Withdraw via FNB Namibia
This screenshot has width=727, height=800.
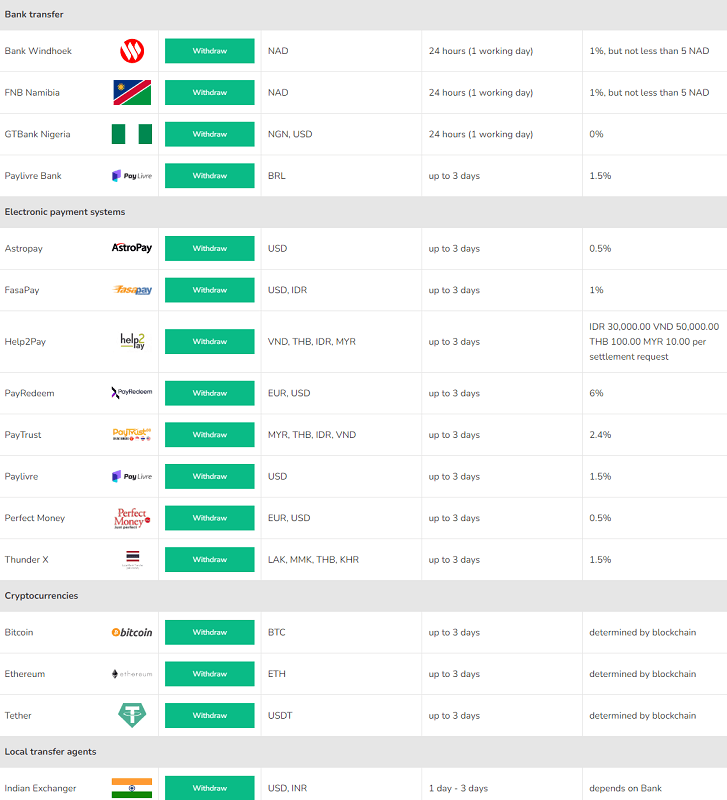point(210,92)
